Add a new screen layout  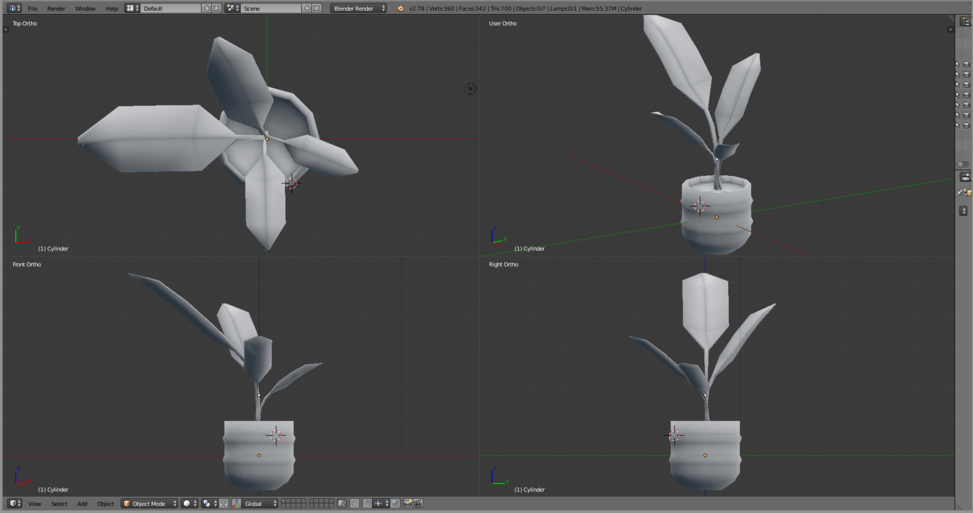207,8
